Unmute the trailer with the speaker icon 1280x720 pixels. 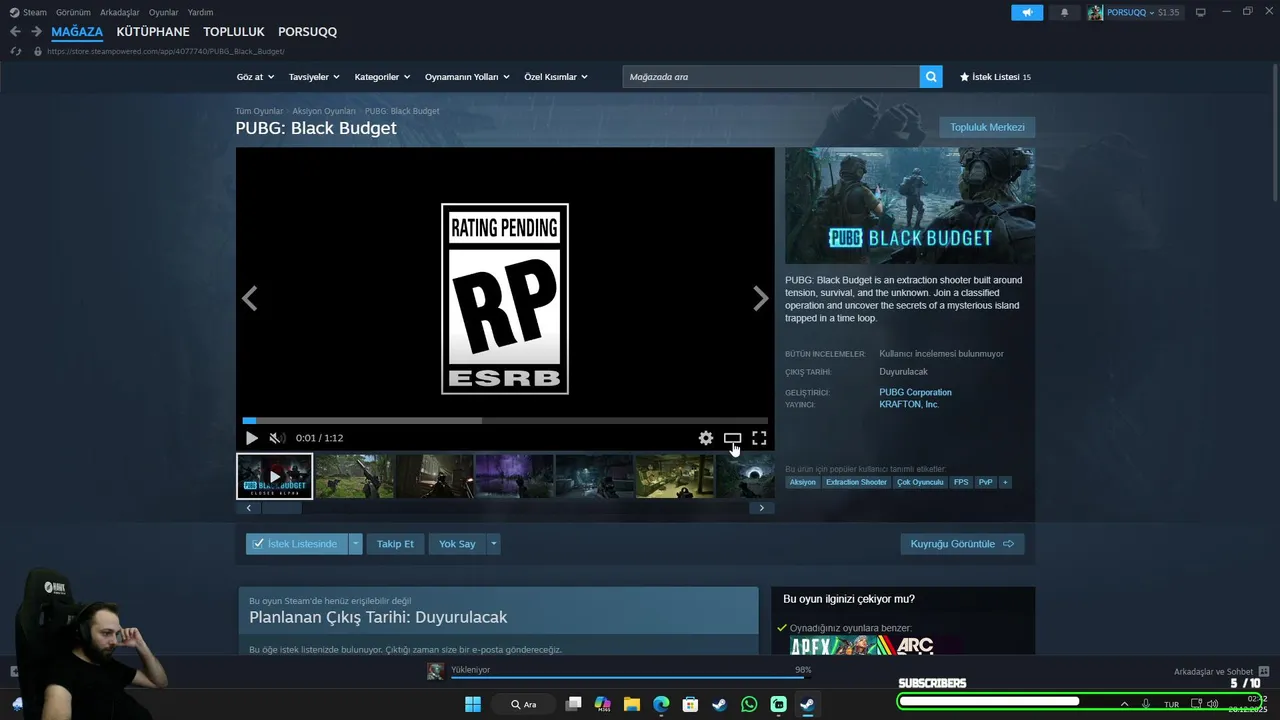277,438
